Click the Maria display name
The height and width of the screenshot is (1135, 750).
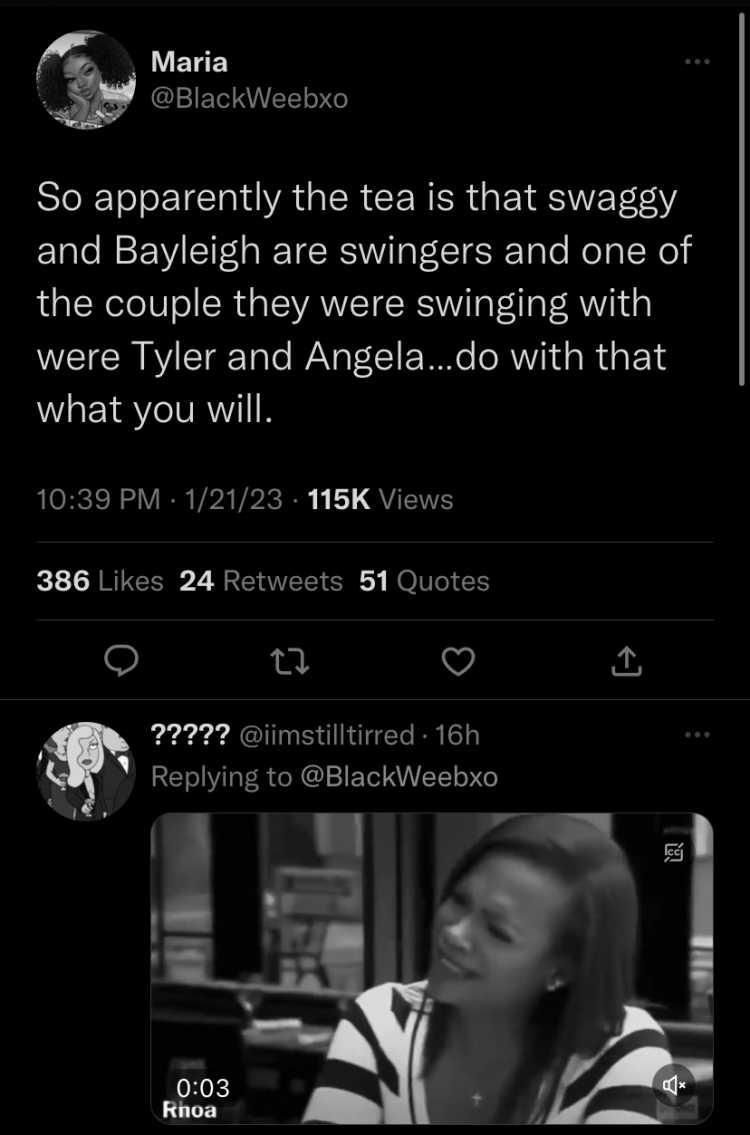click(189, 62)
